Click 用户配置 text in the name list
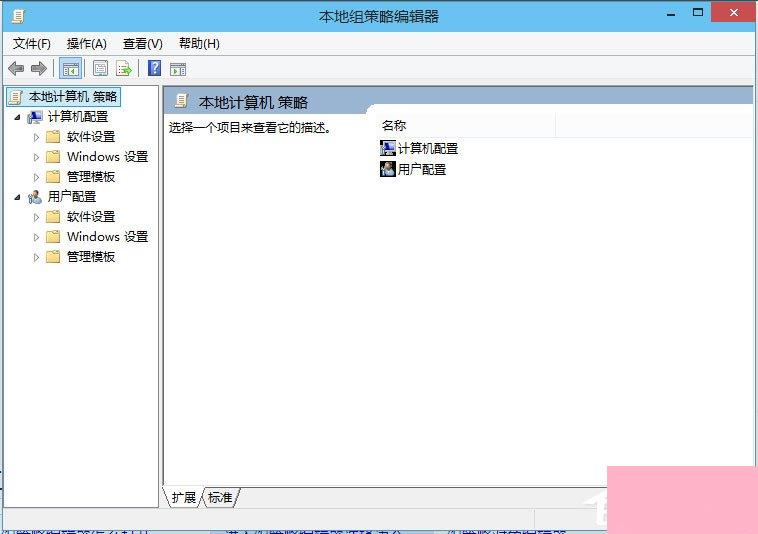The width and height of the screenshot is (758, 534). tap(422, 170)
